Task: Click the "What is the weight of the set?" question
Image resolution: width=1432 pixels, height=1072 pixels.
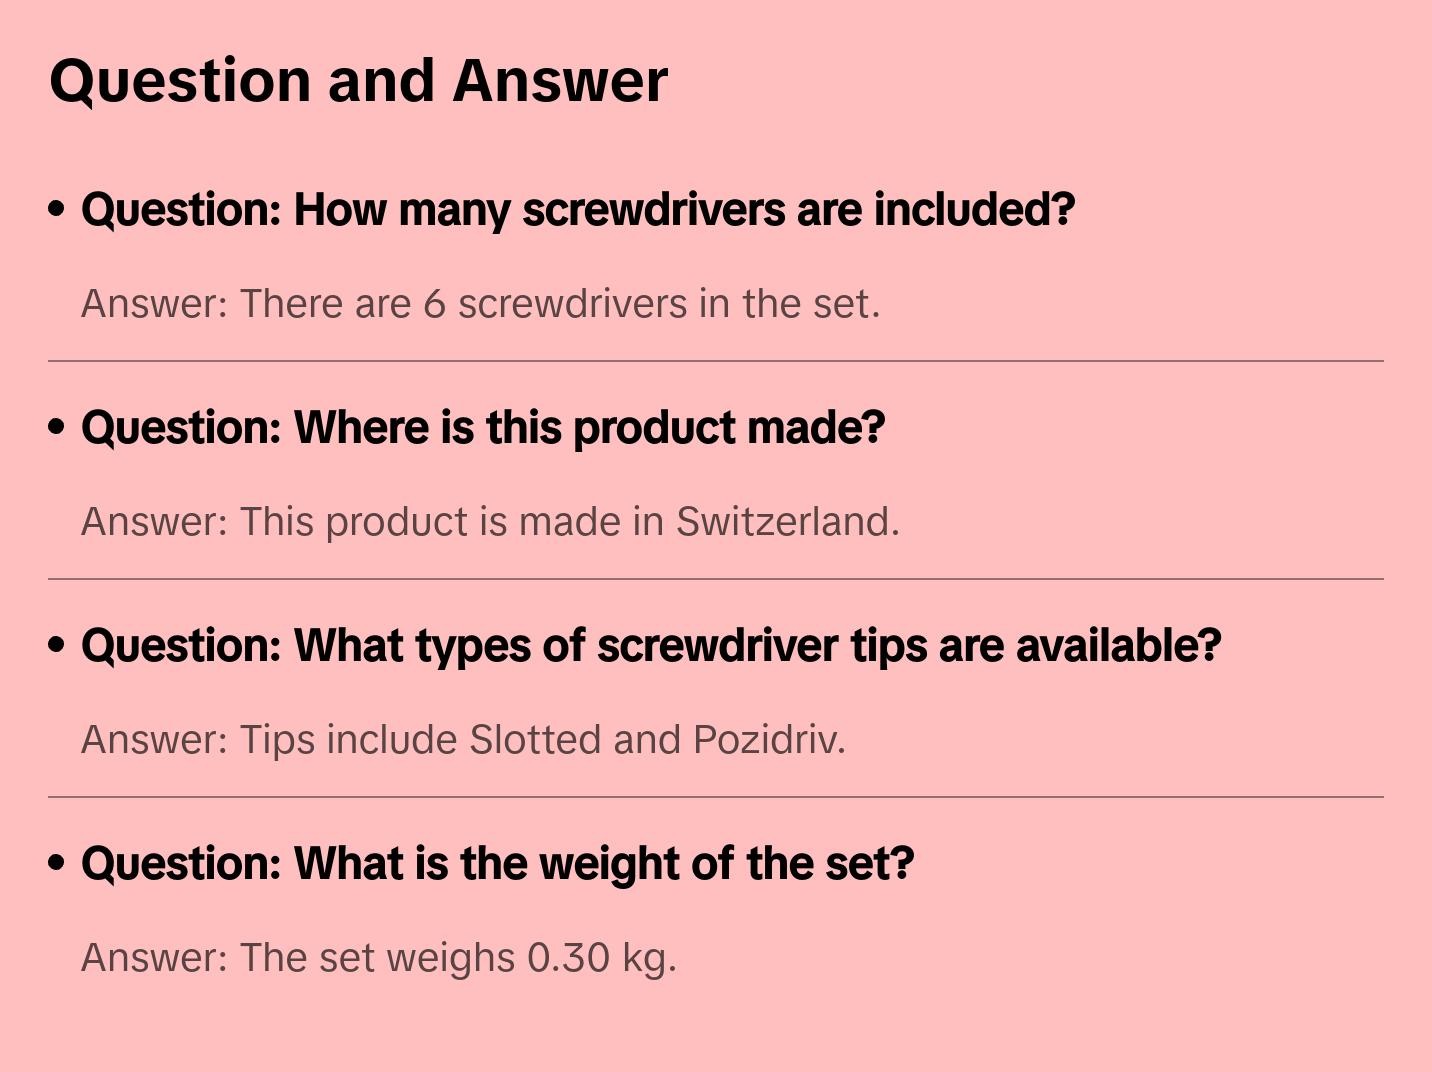Action: (497, 864)
